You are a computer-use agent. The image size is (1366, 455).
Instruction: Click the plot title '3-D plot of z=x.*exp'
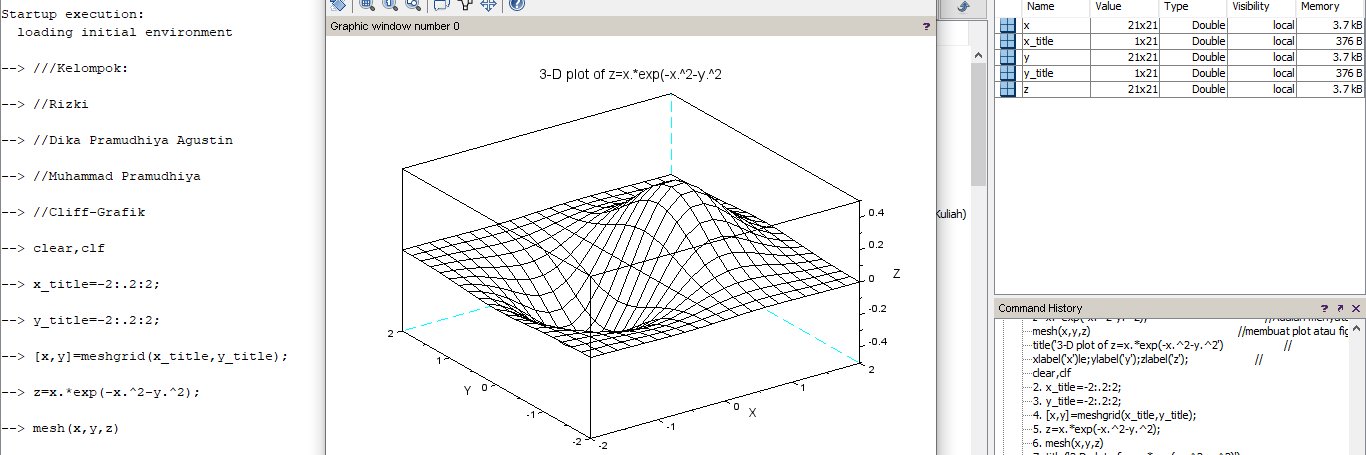coord(631,73)
